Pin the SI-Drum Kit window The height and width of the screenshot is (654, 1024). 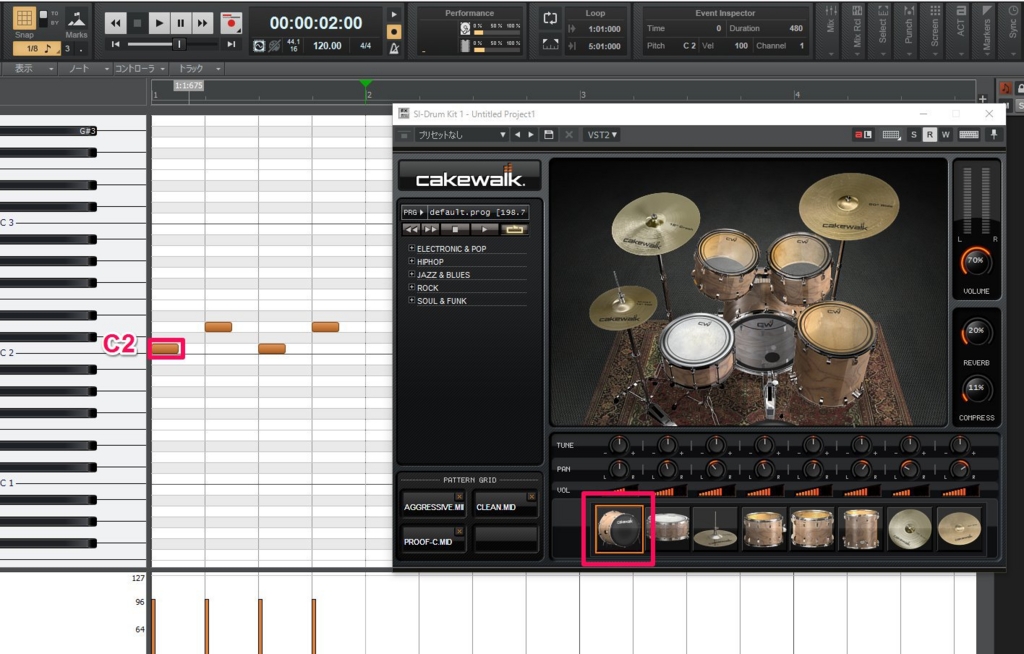tap(994, 135)
